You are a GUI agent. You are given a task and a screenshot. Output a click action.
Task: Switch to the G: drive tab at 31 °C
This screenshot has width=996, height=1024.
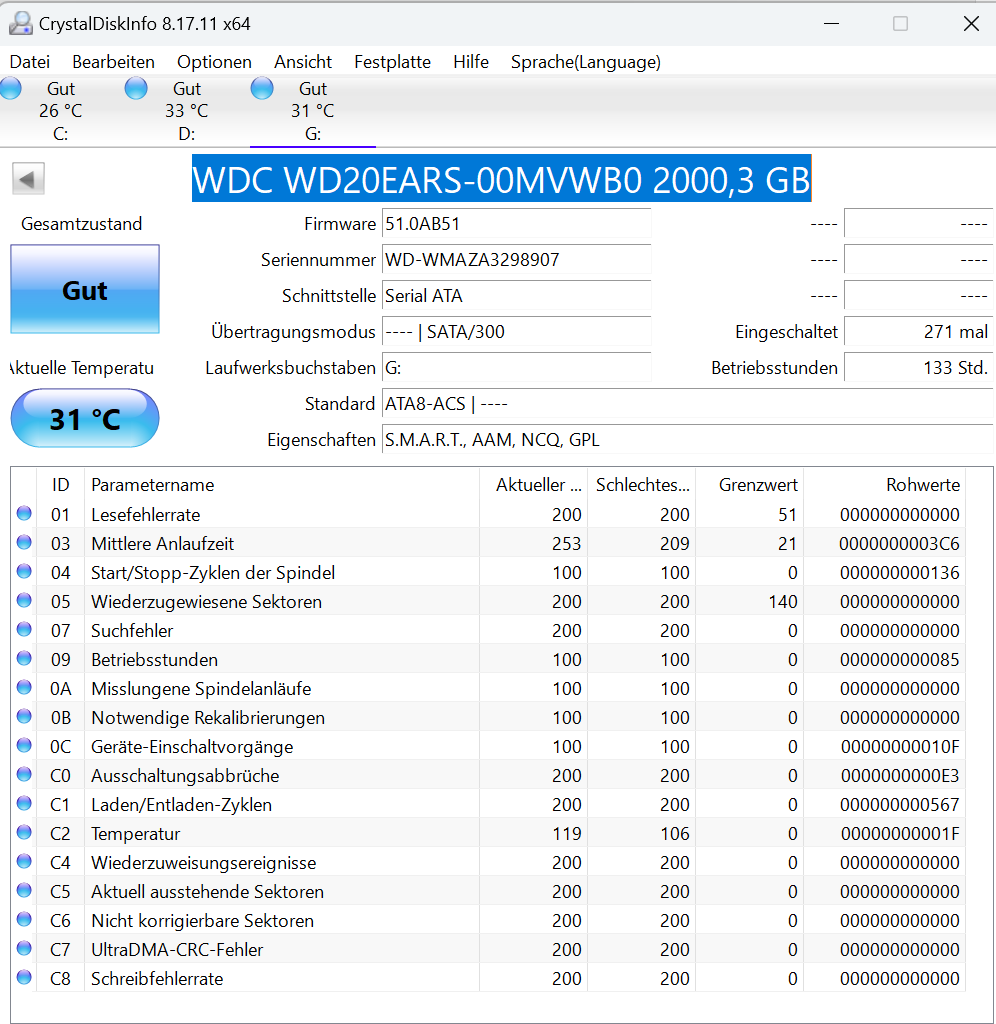click(313, 111)
